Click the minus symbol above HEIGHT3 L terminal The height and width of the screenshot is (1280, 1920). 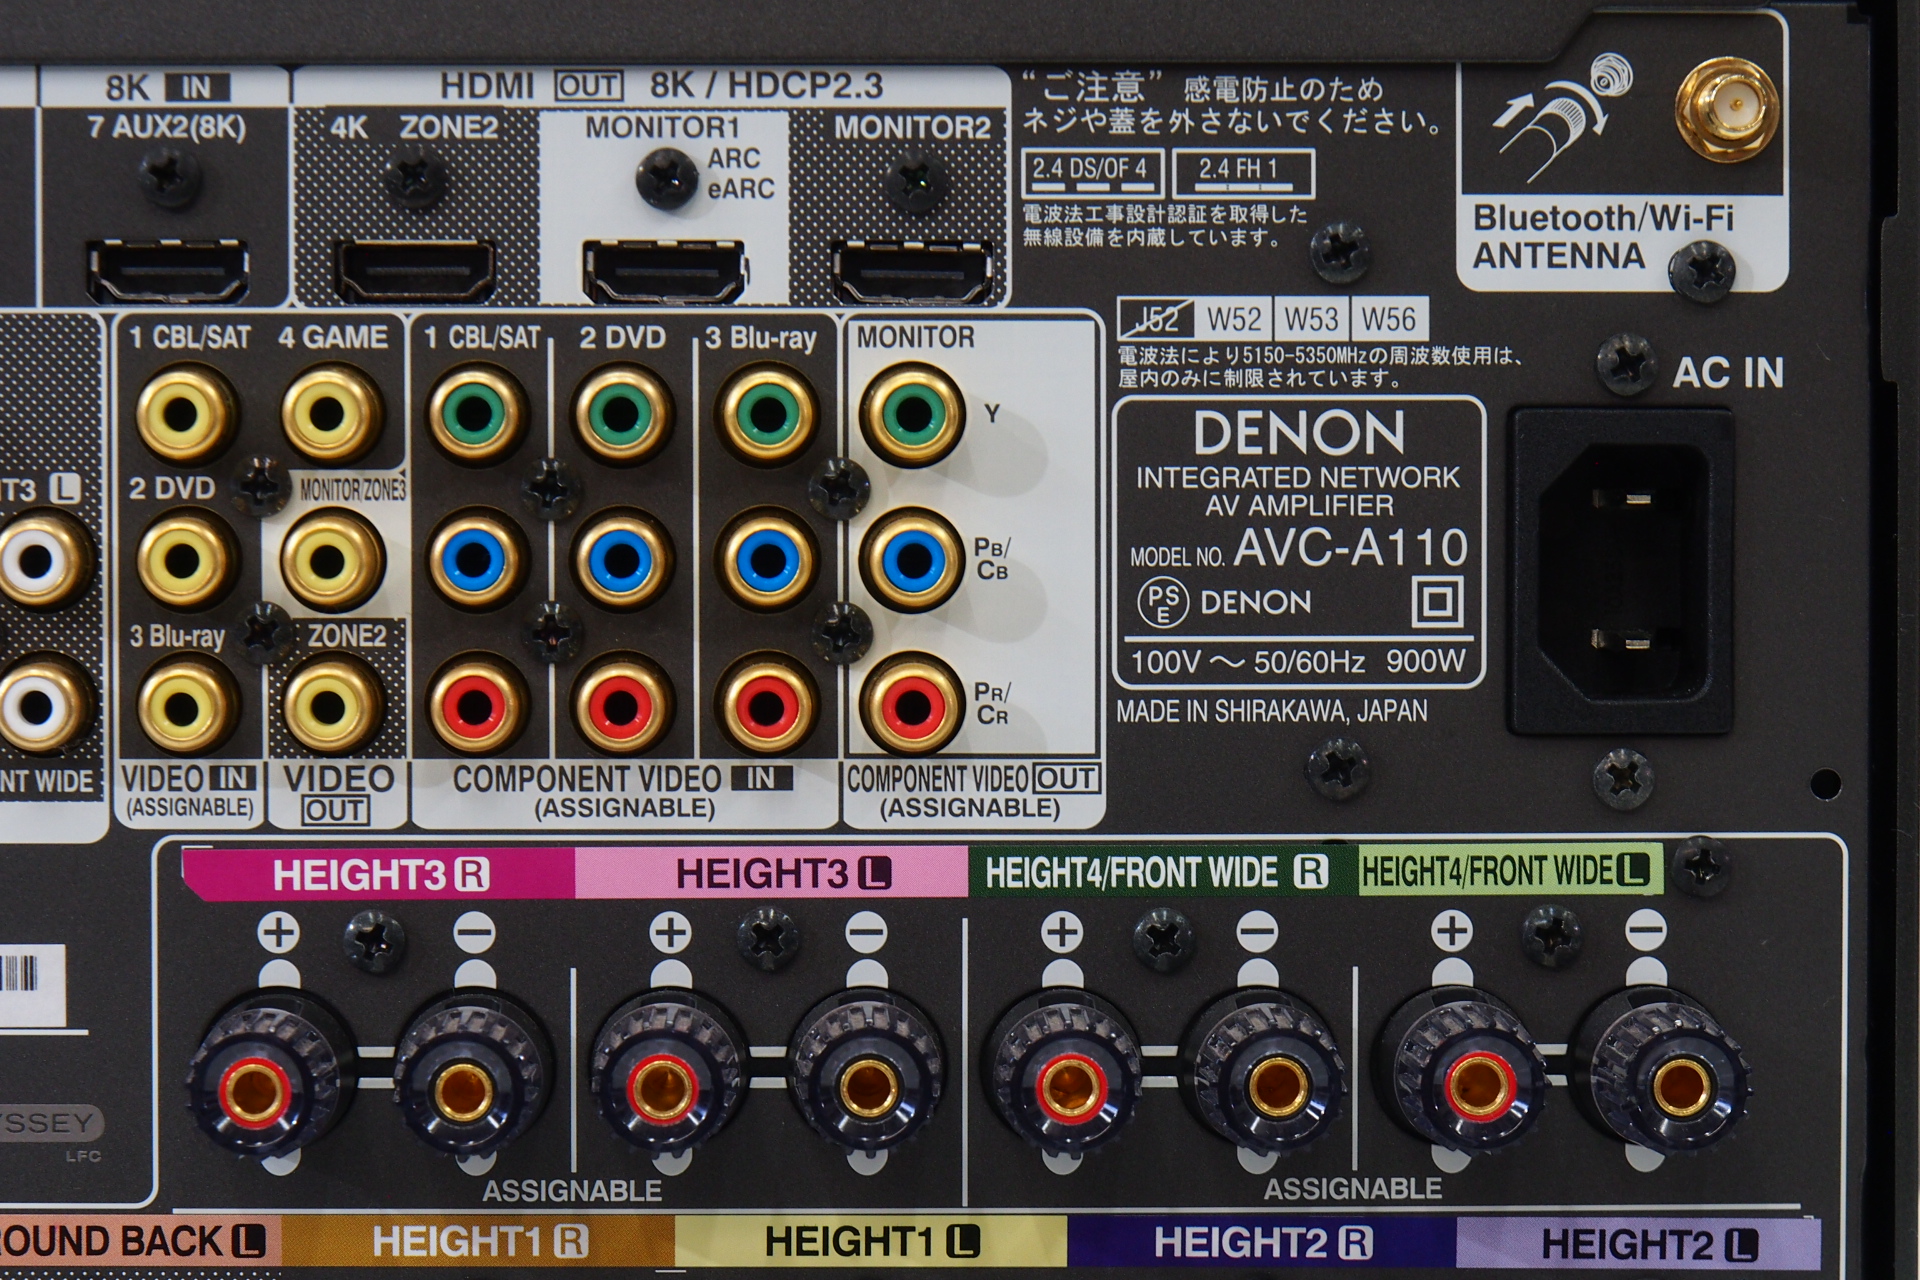(x=866, y=932)
